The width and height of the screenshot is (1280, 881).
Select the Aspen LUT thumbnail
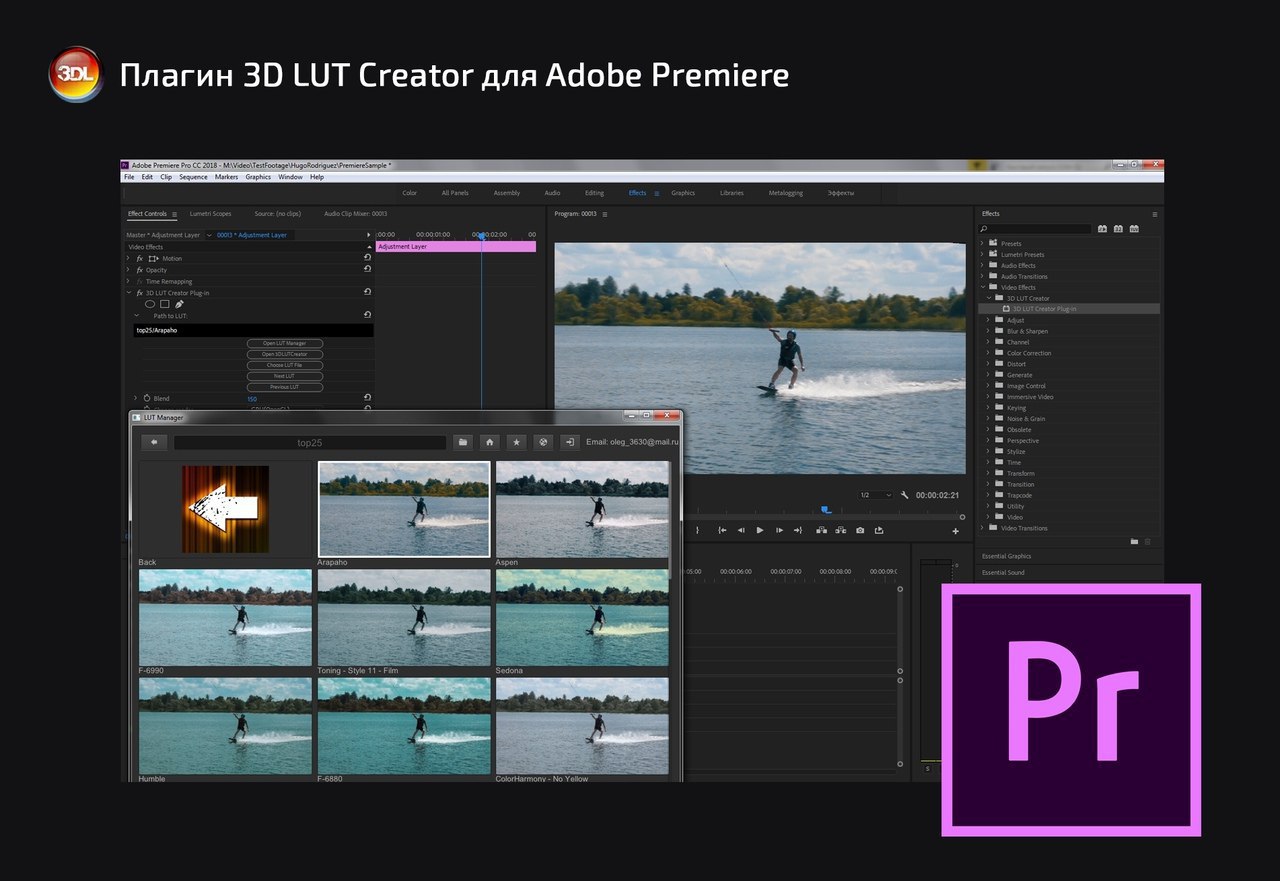tap(582, 509)
